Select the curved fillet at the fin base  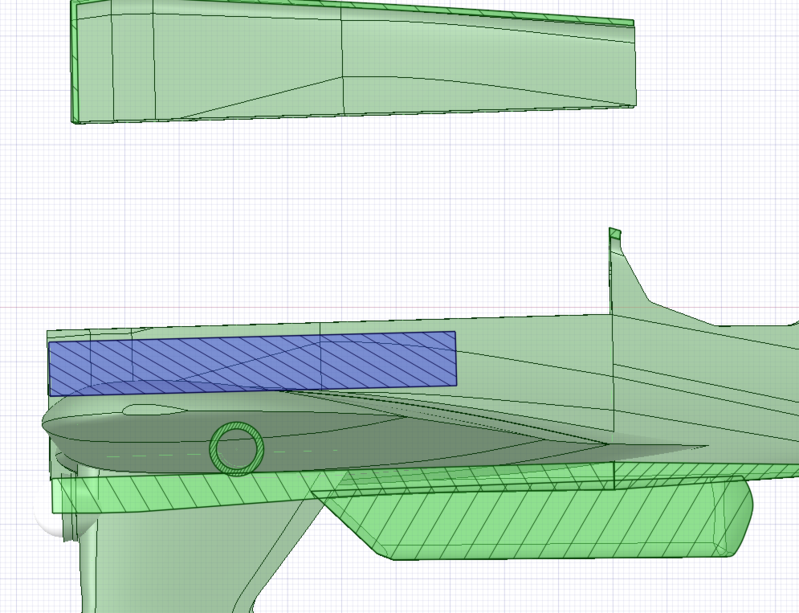(x=640, y=288)
